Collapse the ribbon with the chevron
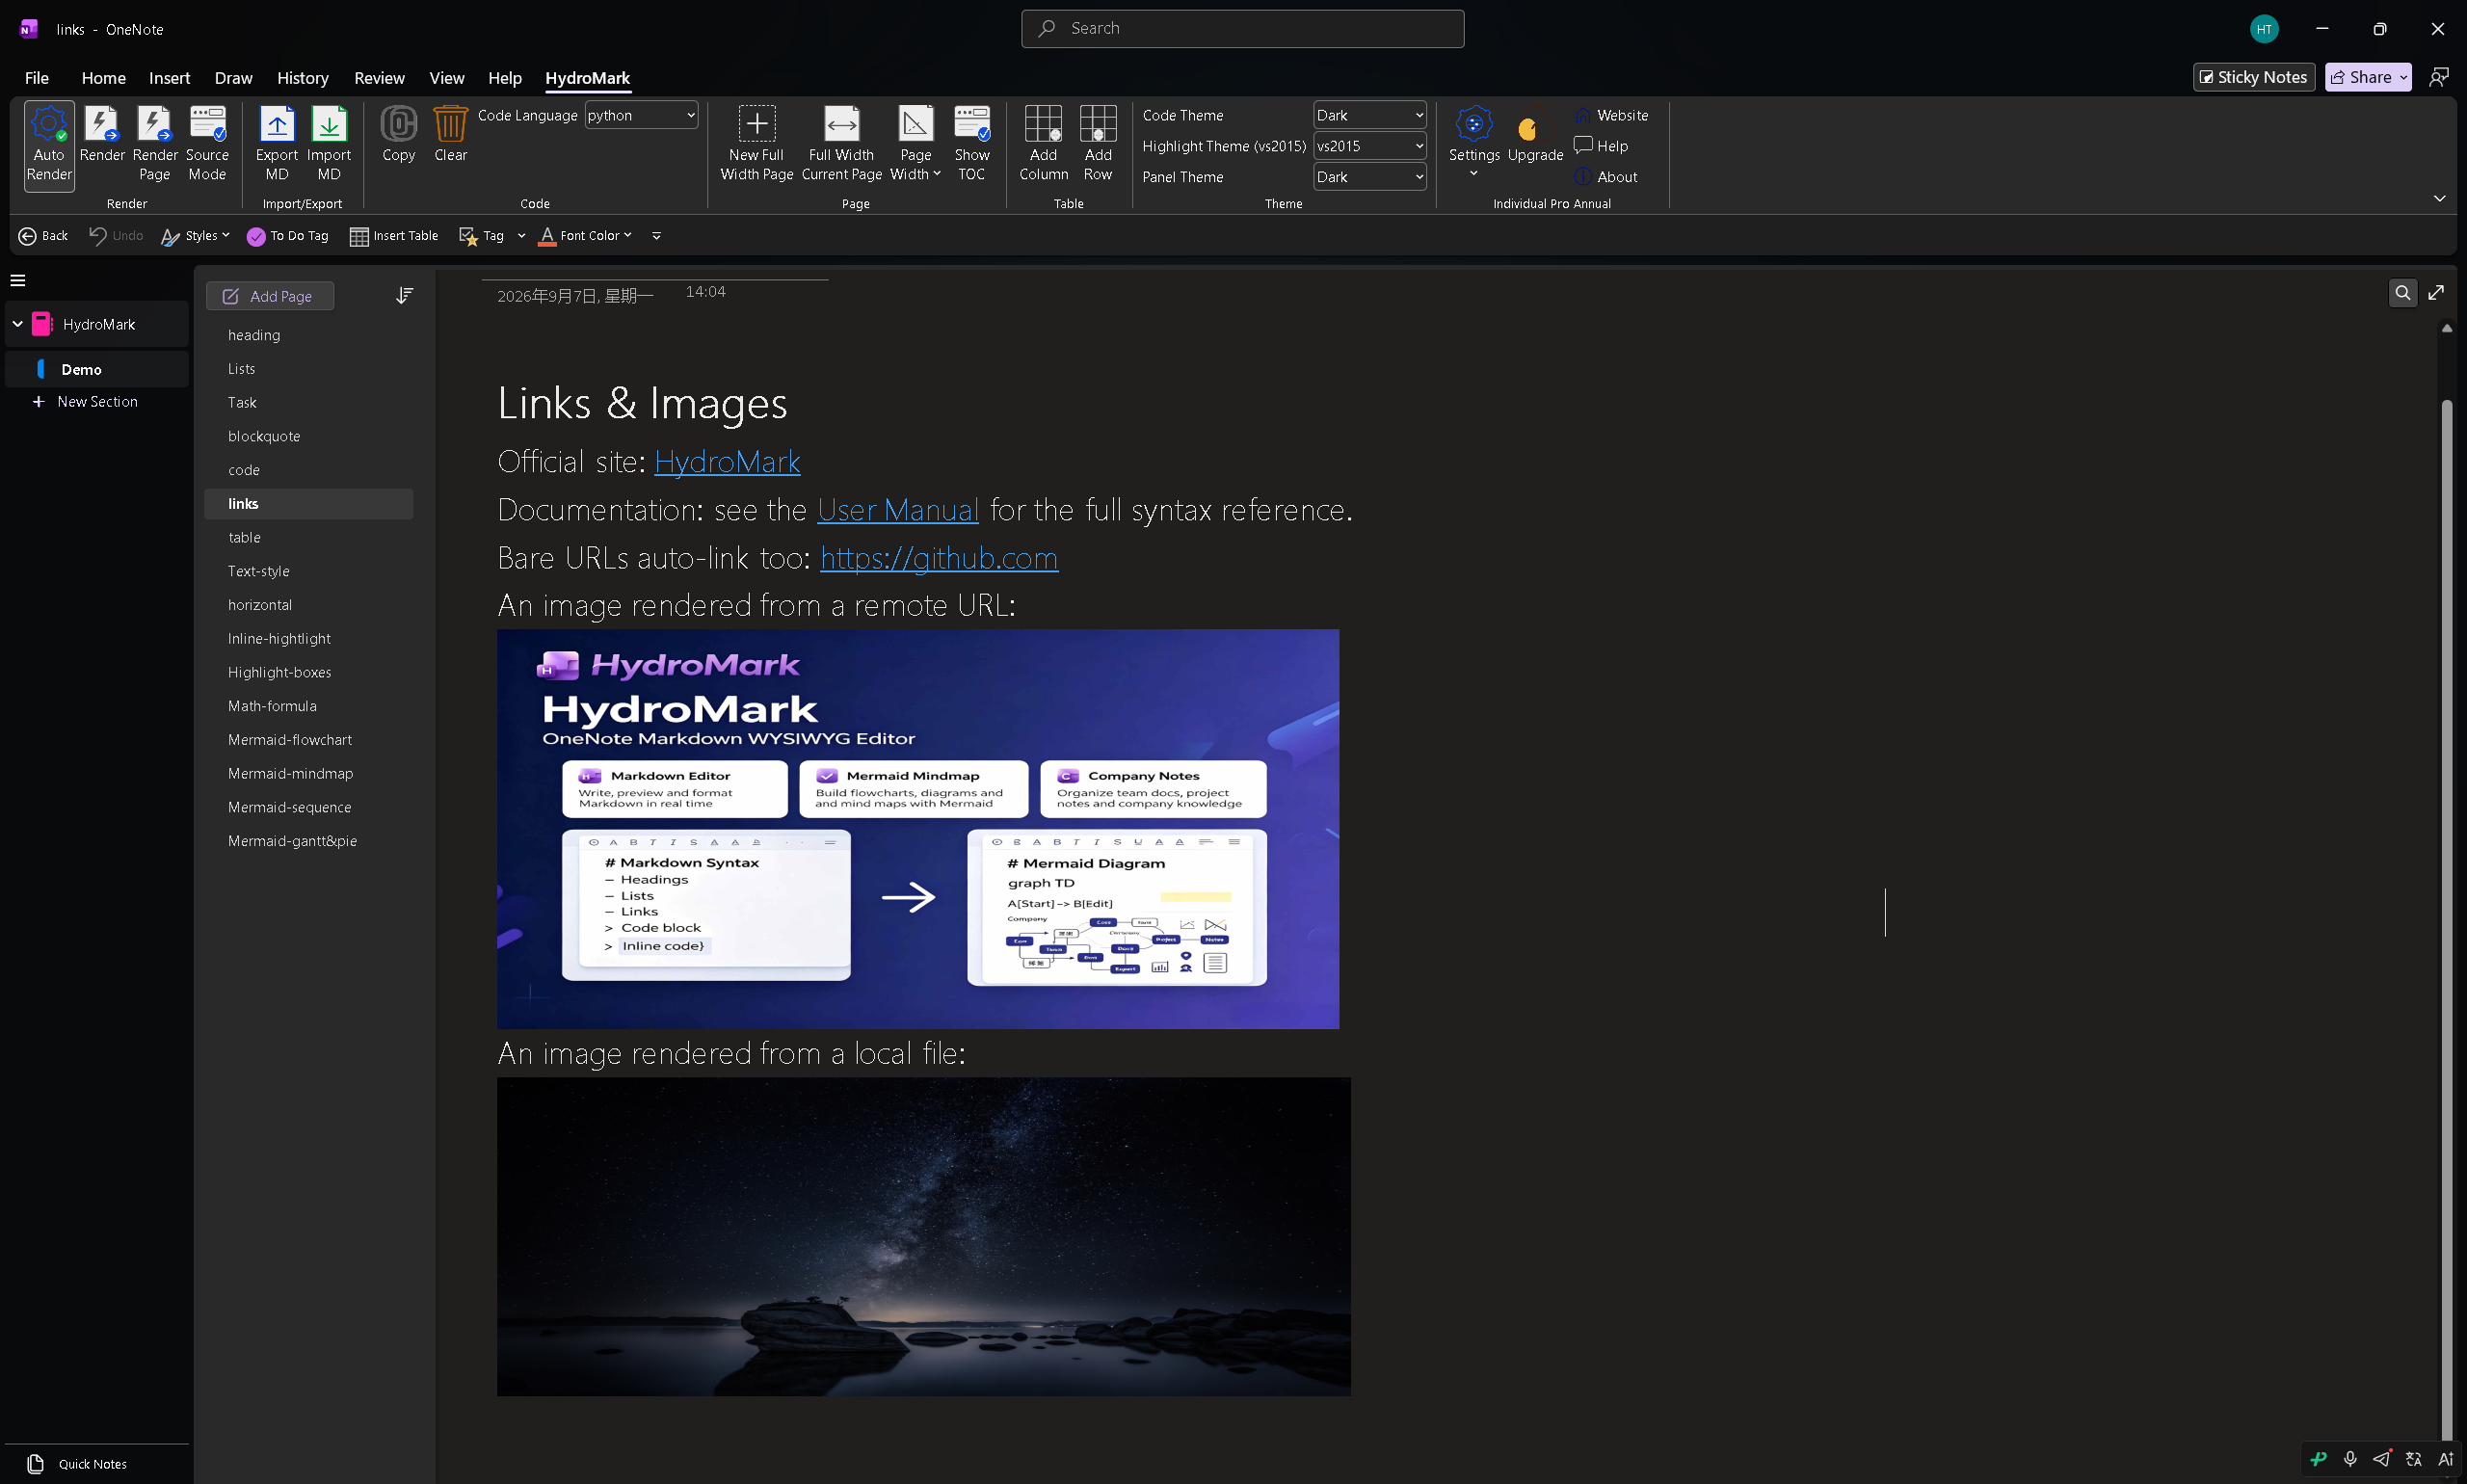 (x=2440, y=198)
